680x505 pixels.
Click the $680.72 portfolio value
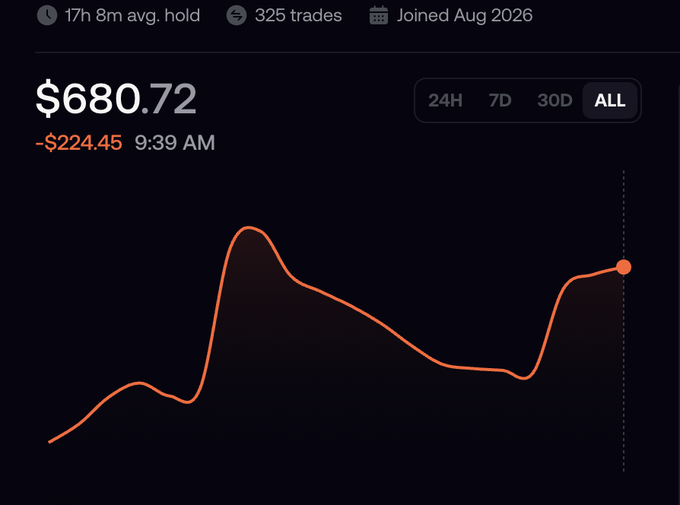(116, 99)
